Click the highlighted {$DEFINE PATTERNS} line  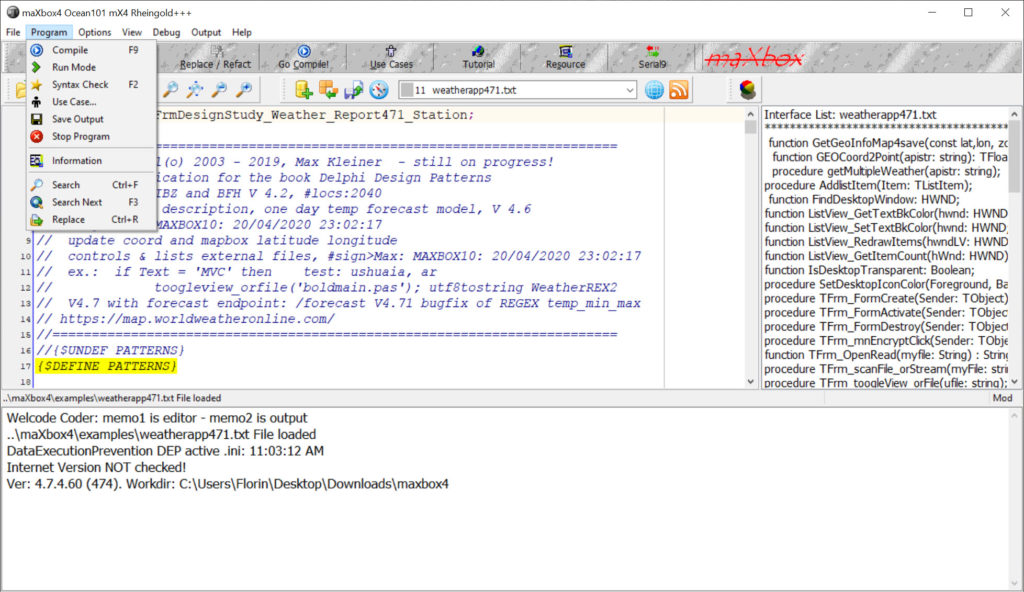(x=106, y=366)
